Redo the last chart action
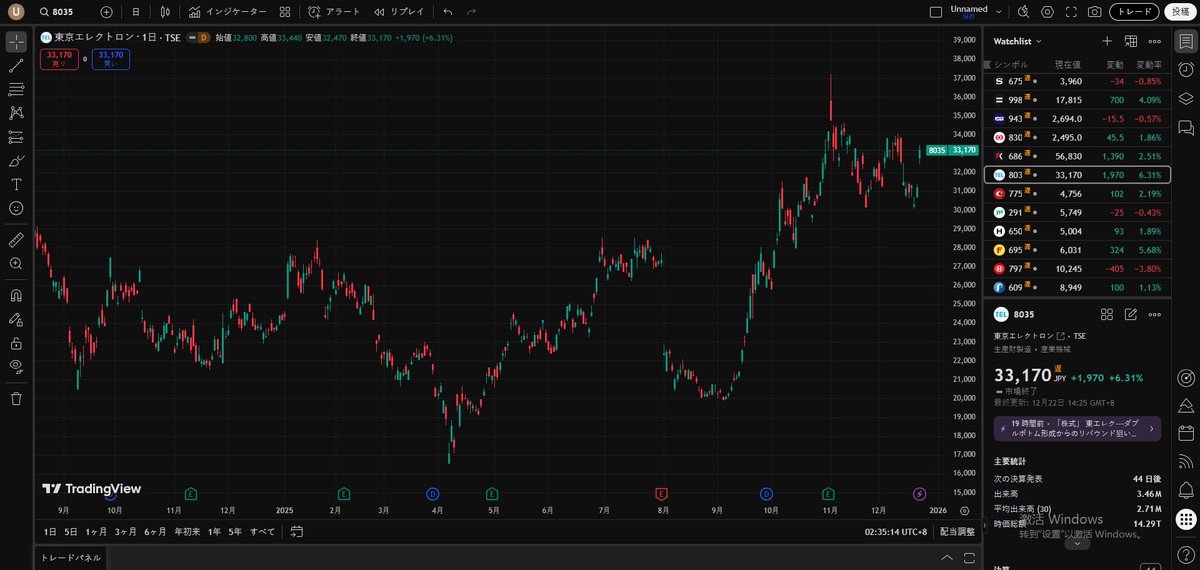The height and width of the screenshot is (570, 1200). pos(472,12)
